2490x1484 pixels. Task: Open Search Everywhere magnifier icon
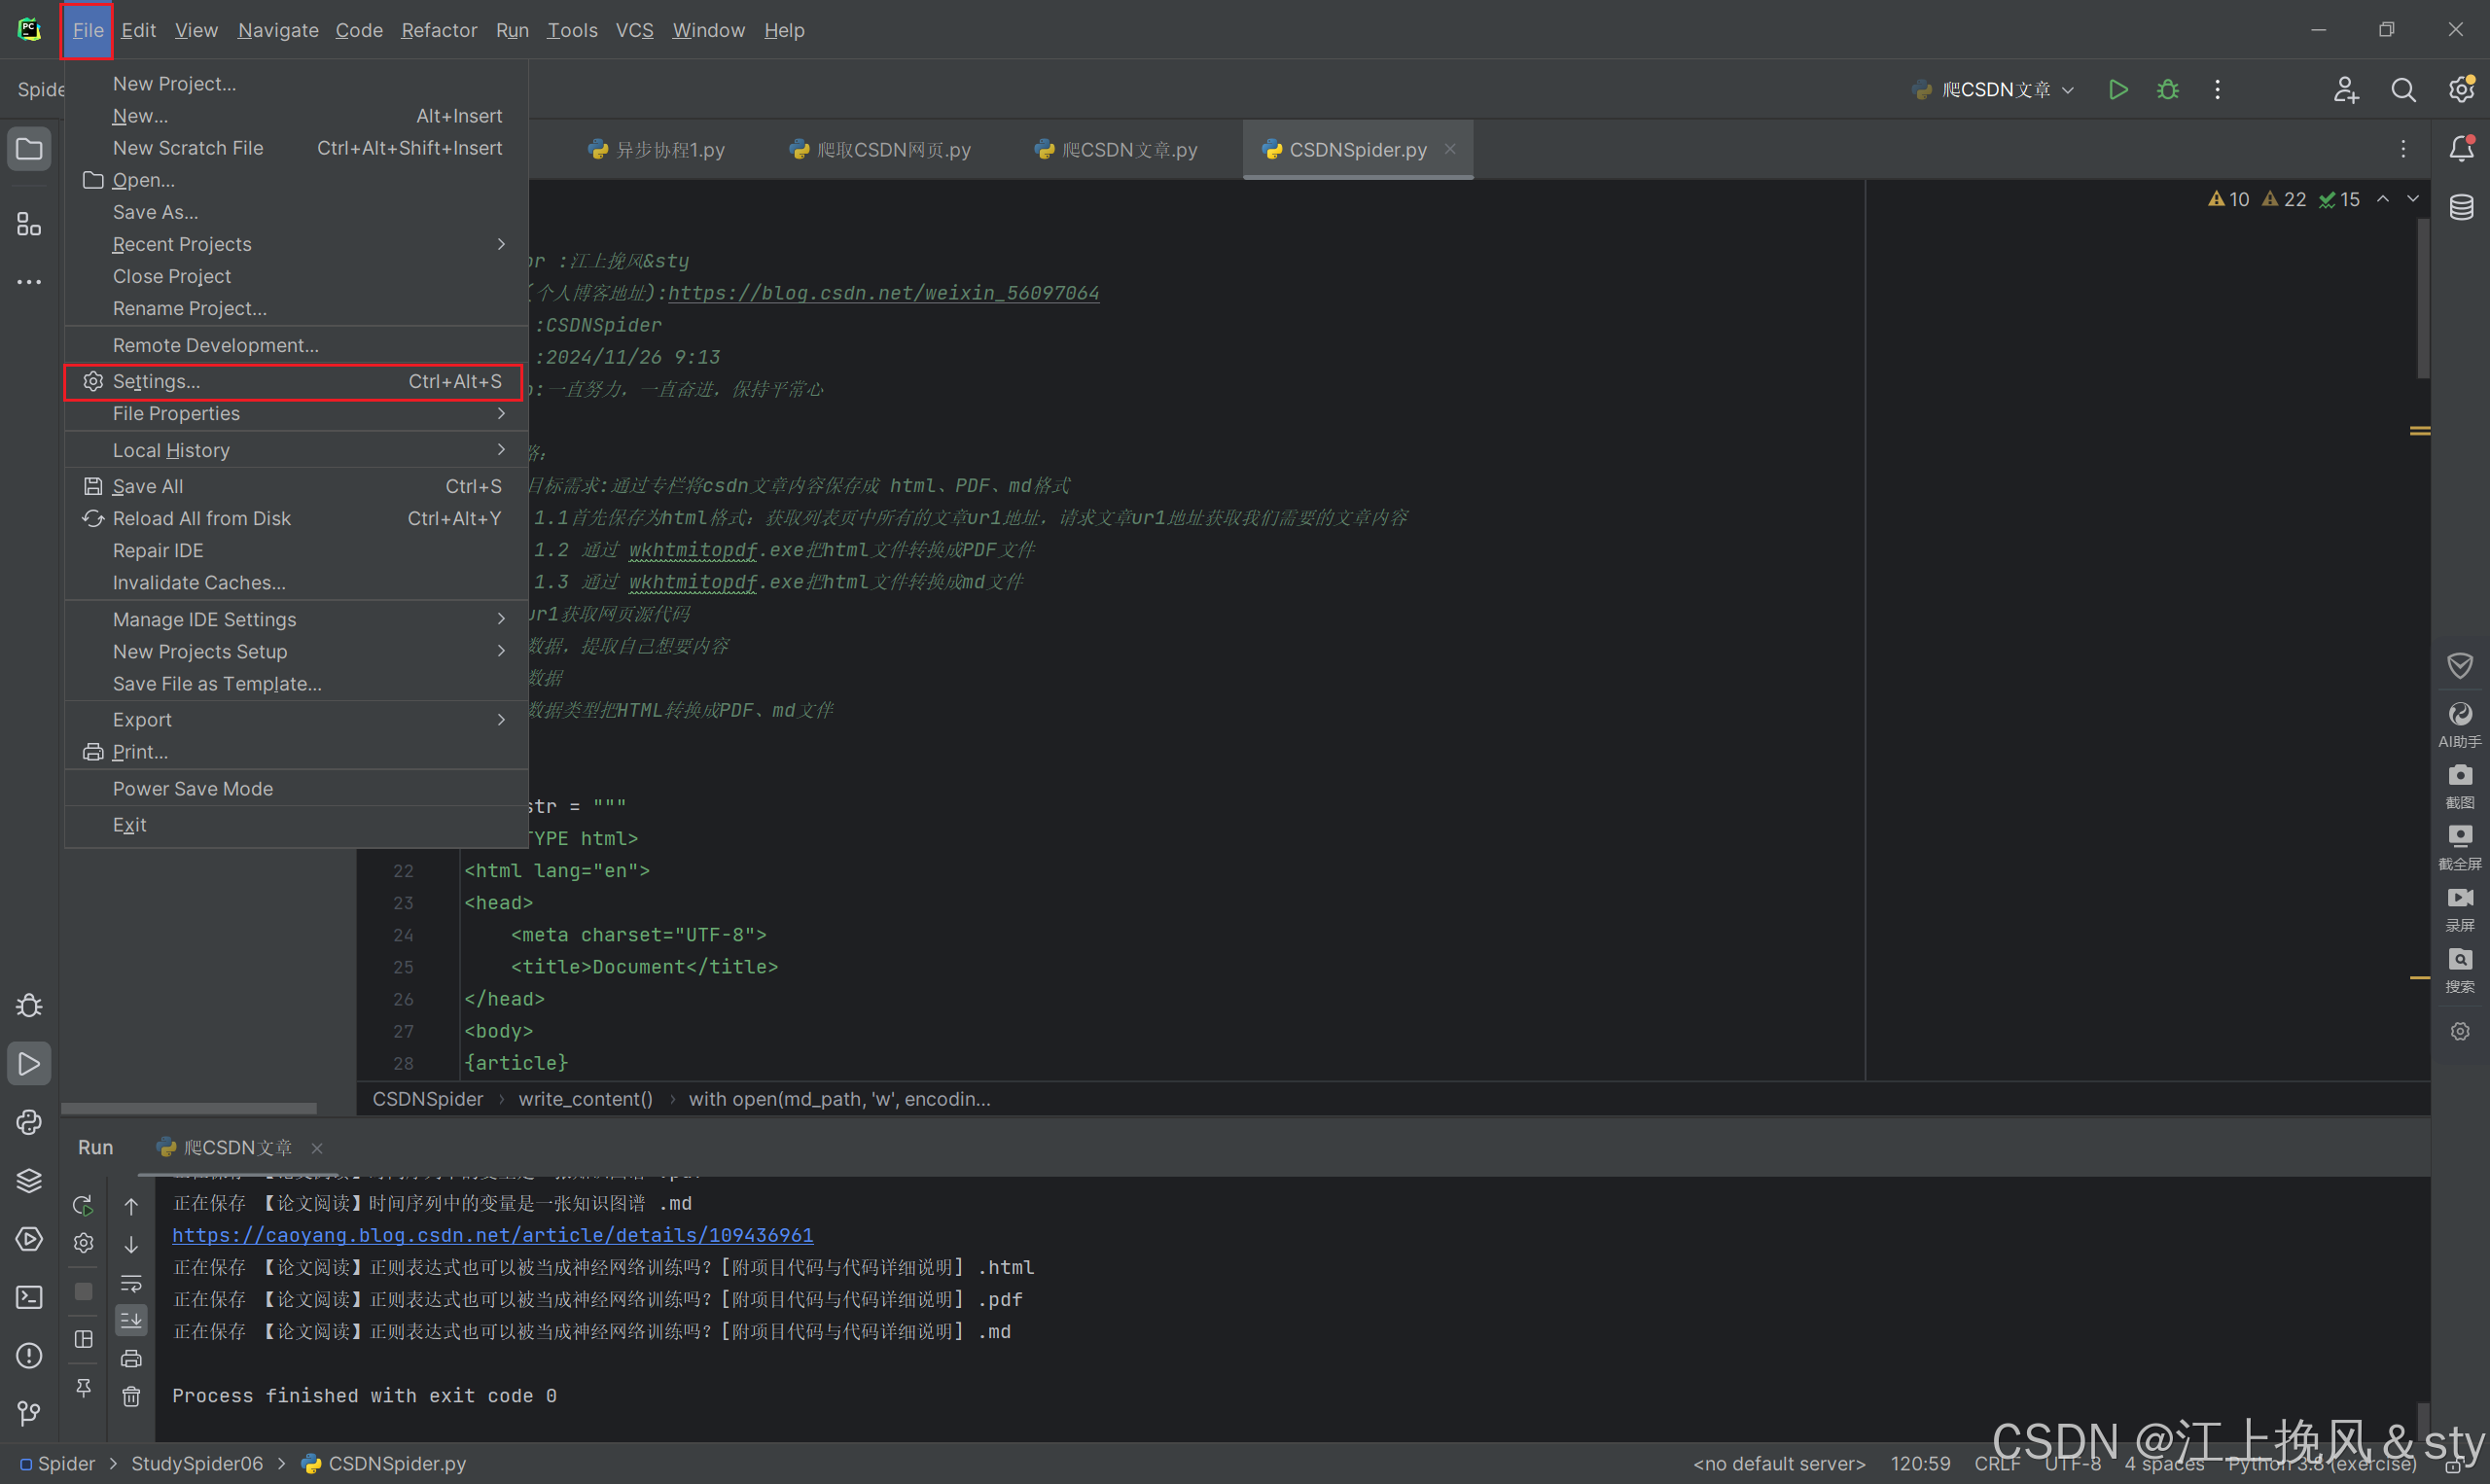pyautogui.click(x=2403, y=90)
